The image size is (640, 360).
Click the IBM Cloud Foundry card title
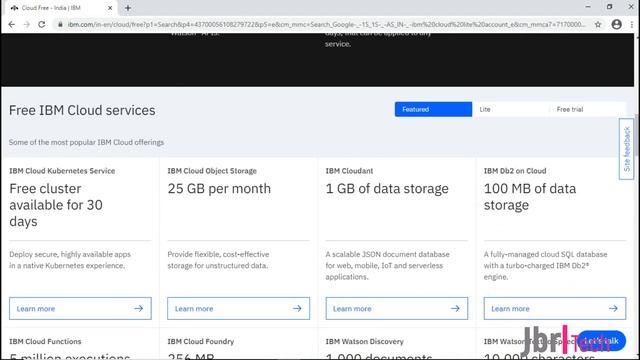[200, 341]
